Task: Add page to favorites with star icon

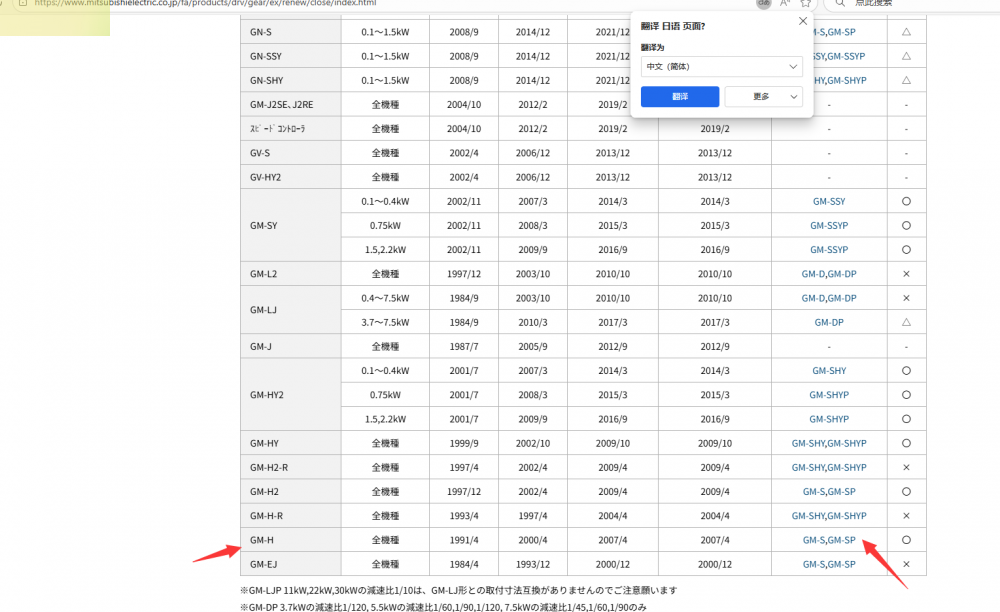Action: [805, 3]
